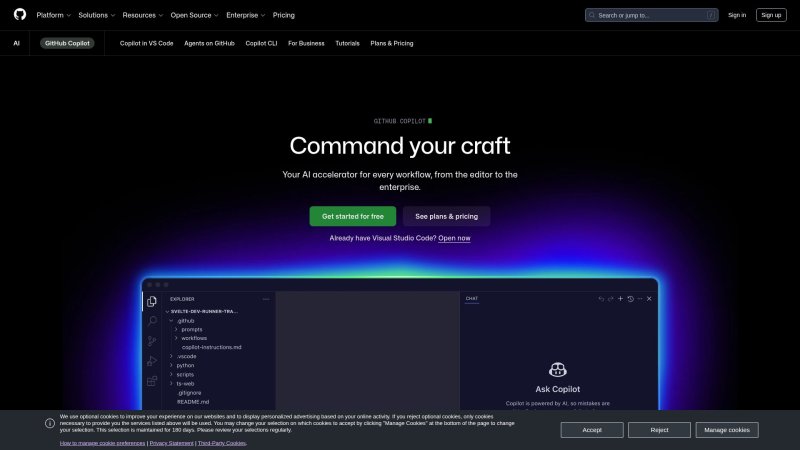Select the Explorer files icon in sidebar
The width and height of the screenshot is (800, 450).
click(x=152, y=302)
